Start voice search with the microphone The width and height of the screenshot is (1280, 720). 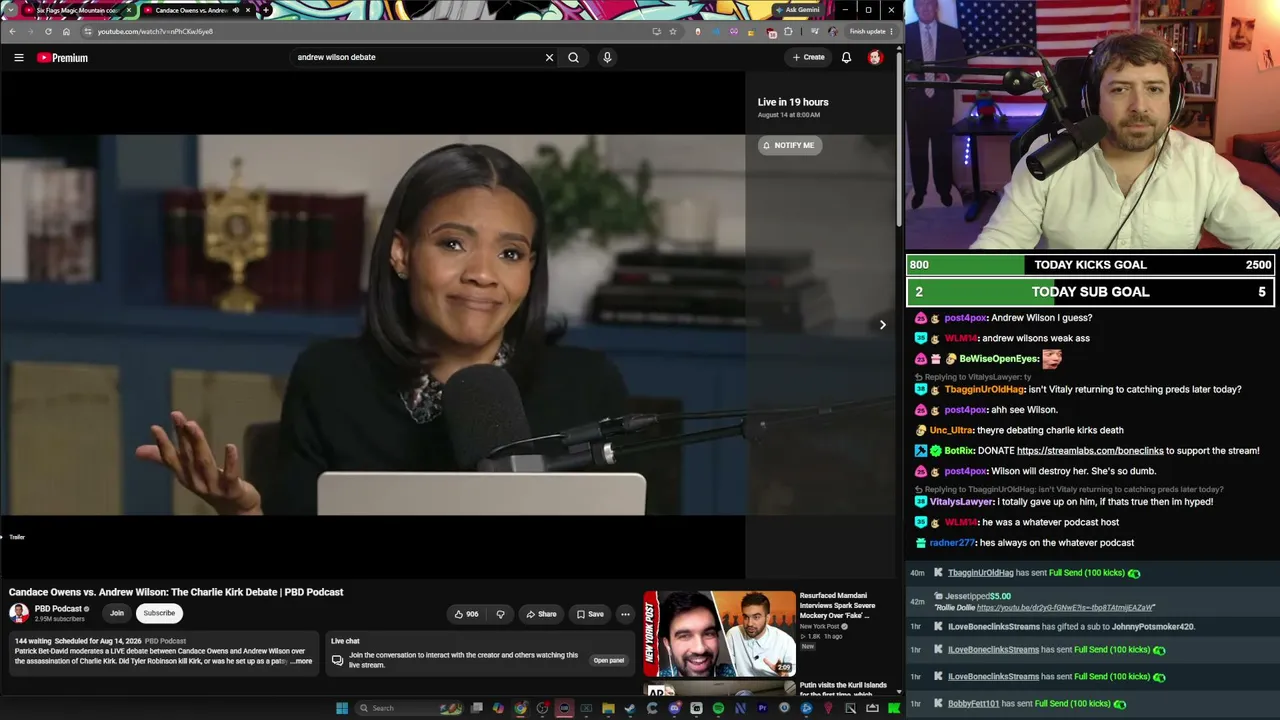(x=607, y=57)
